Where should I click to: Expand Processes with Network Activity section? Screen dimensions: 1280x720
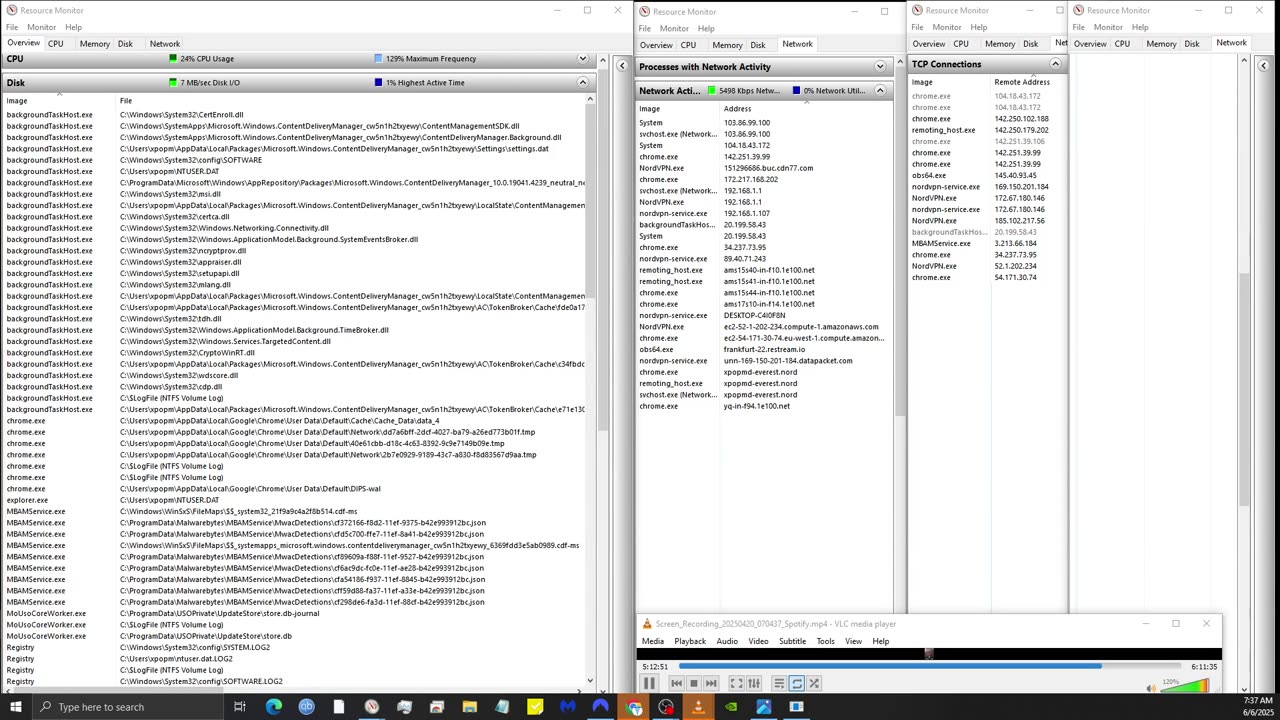pos(880,67)
